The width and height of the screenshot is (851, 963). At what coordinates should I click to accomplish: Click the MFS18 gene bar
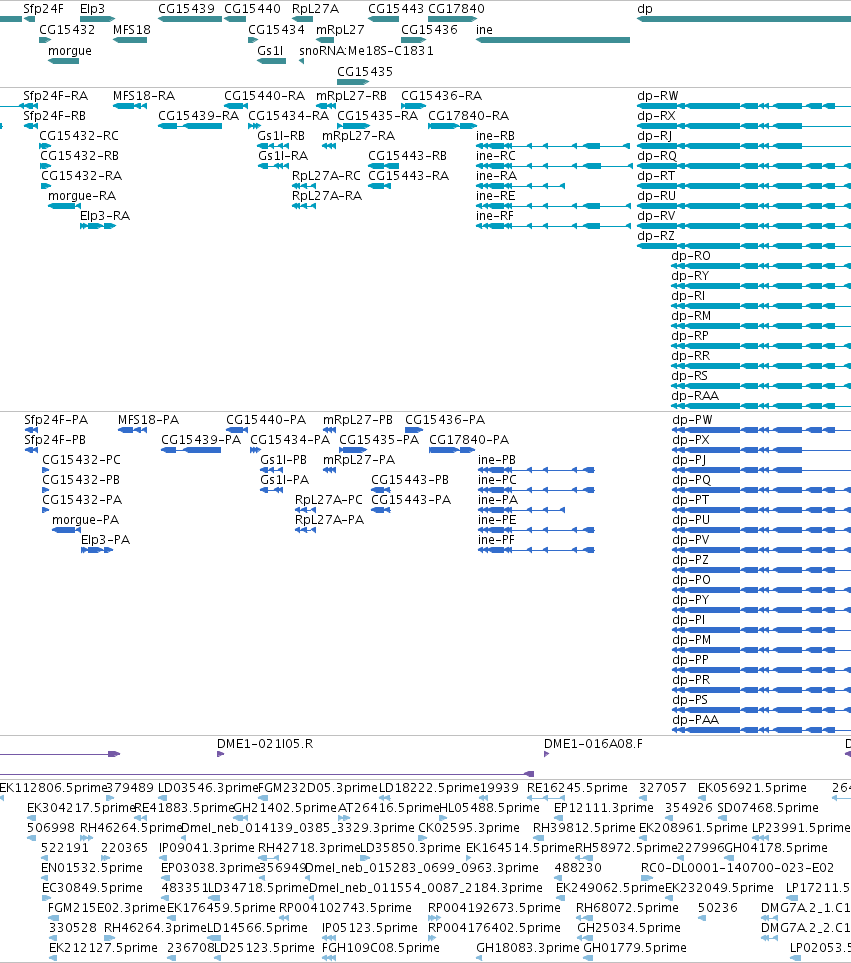click(130, 40)
